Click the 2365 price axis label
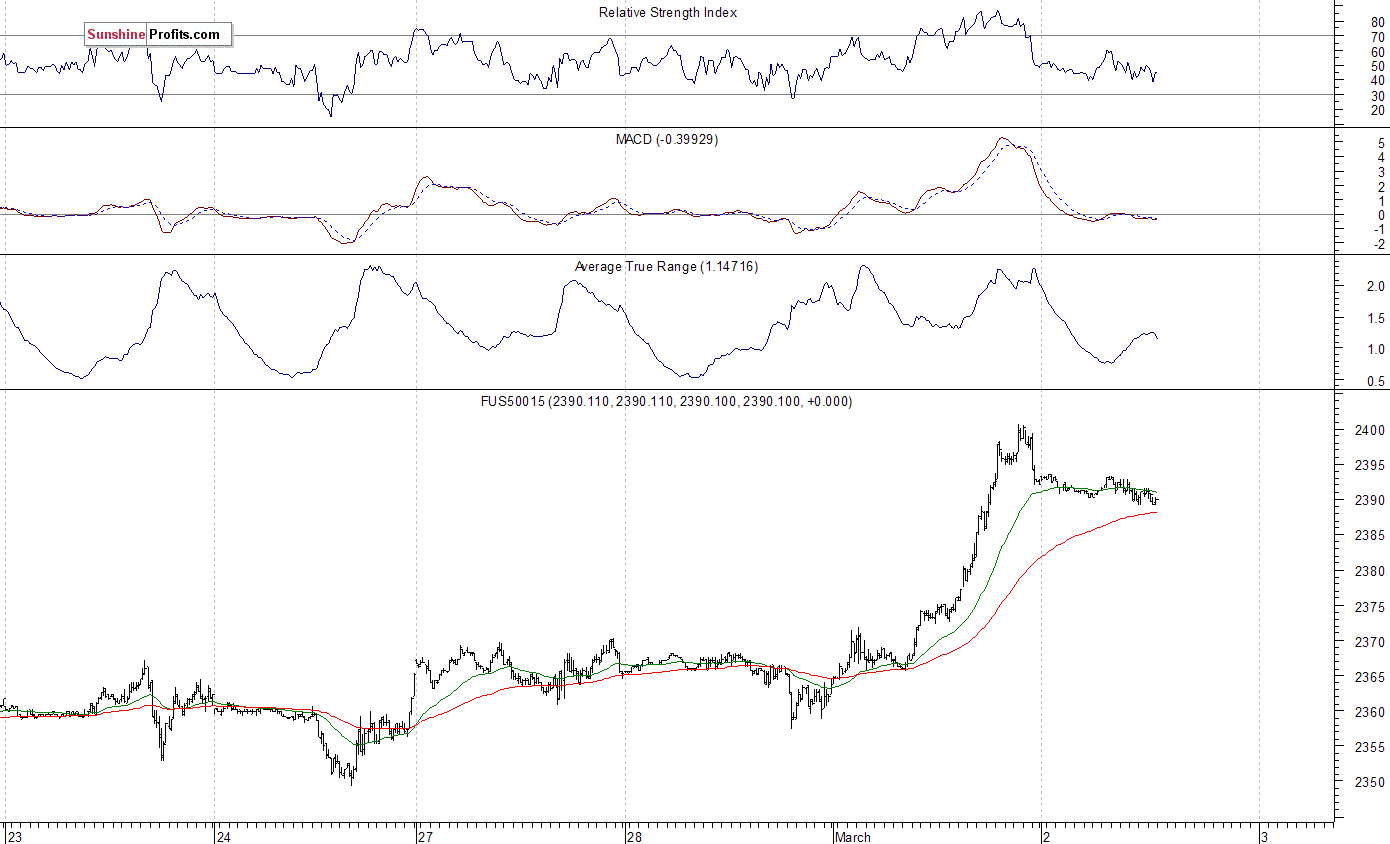1390x844 pixels. pos(1369,677)
